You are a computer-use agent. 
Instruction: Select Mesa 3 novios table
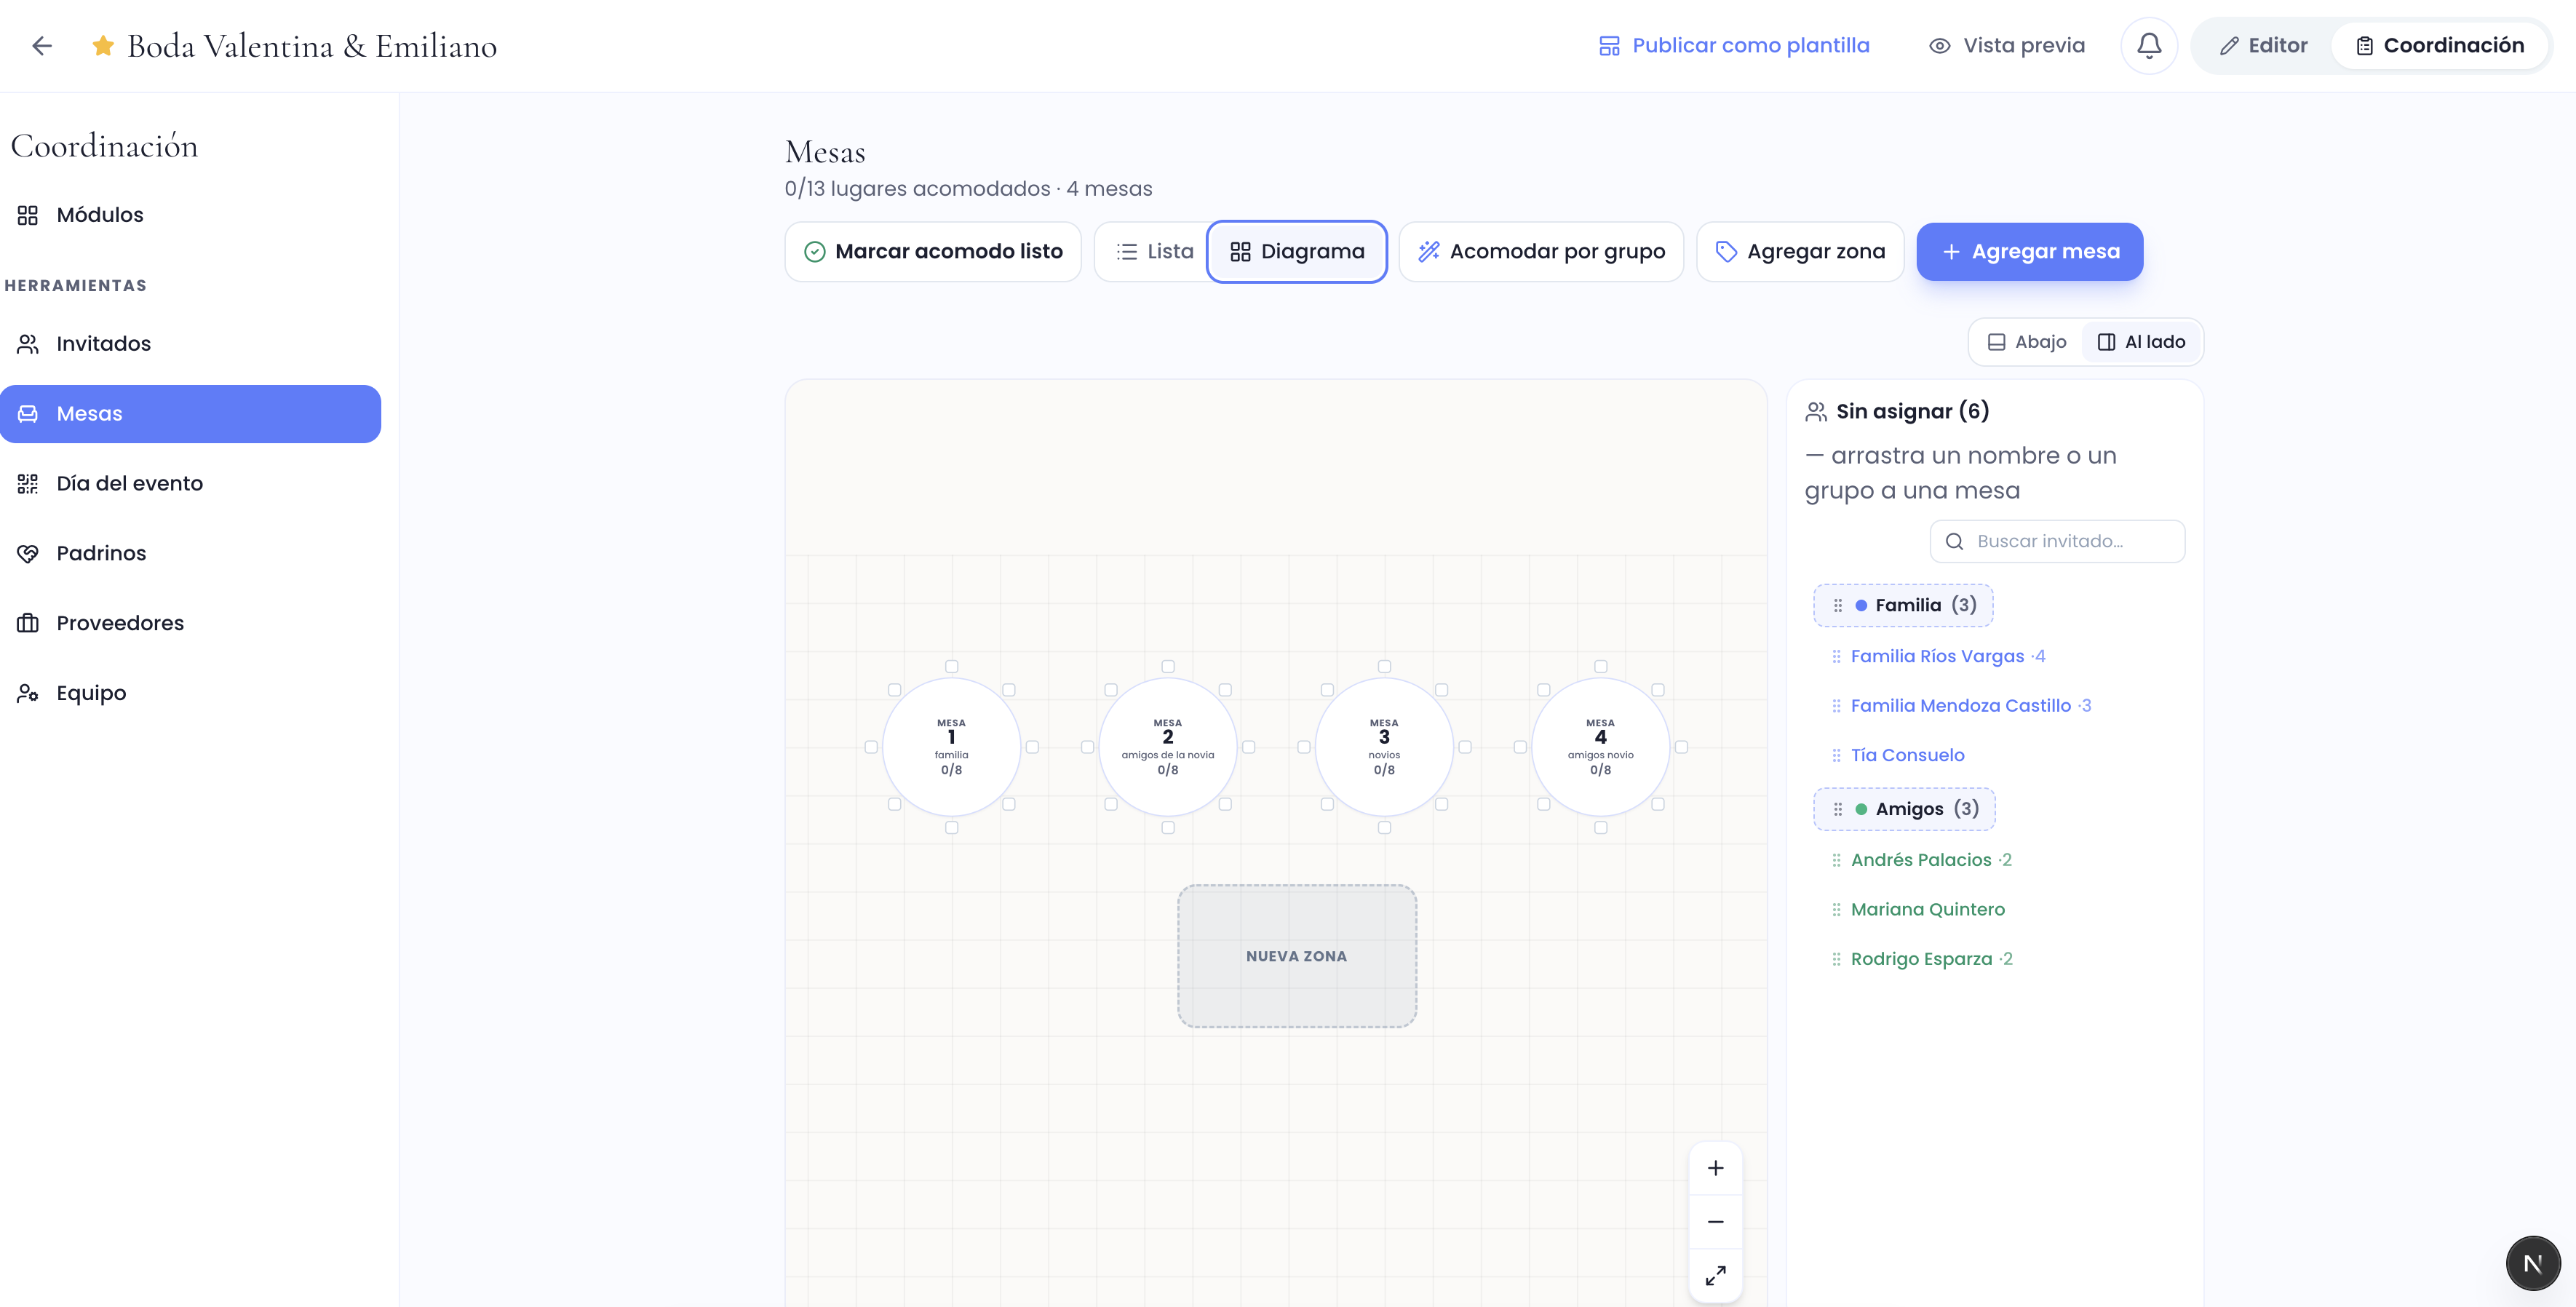(x=1384, y=747)
